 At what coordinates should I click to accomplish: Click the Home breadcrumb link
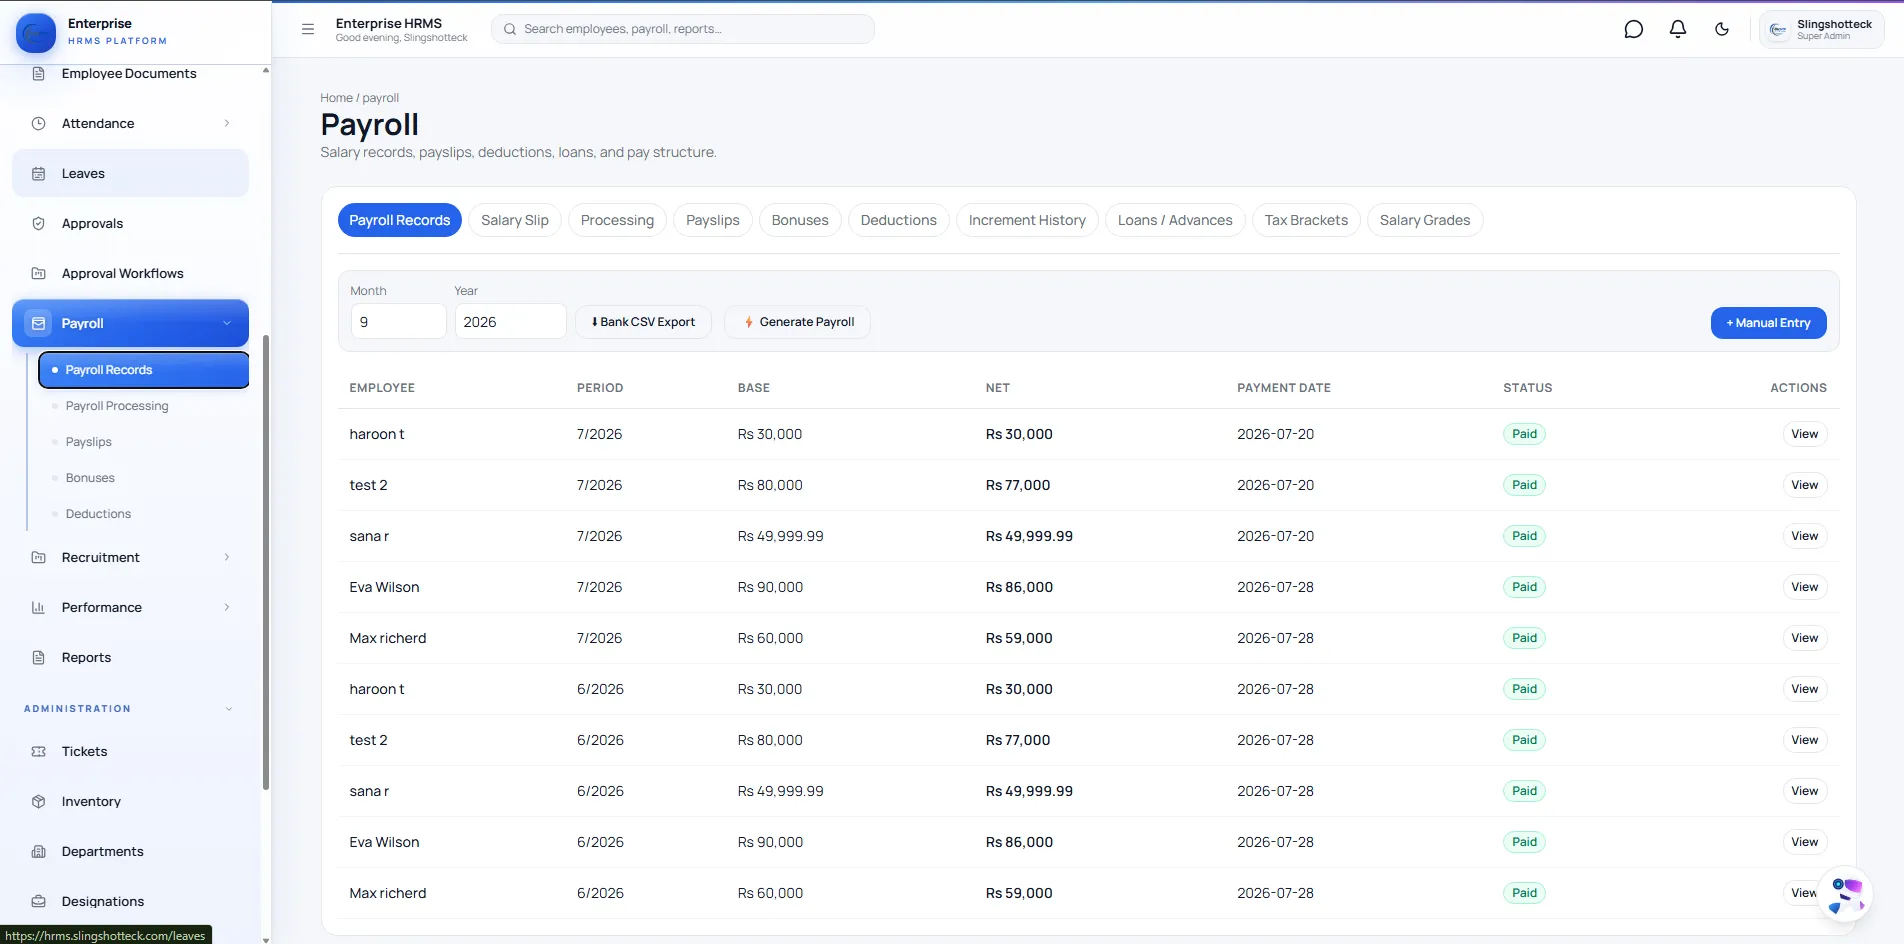point(336,98)
